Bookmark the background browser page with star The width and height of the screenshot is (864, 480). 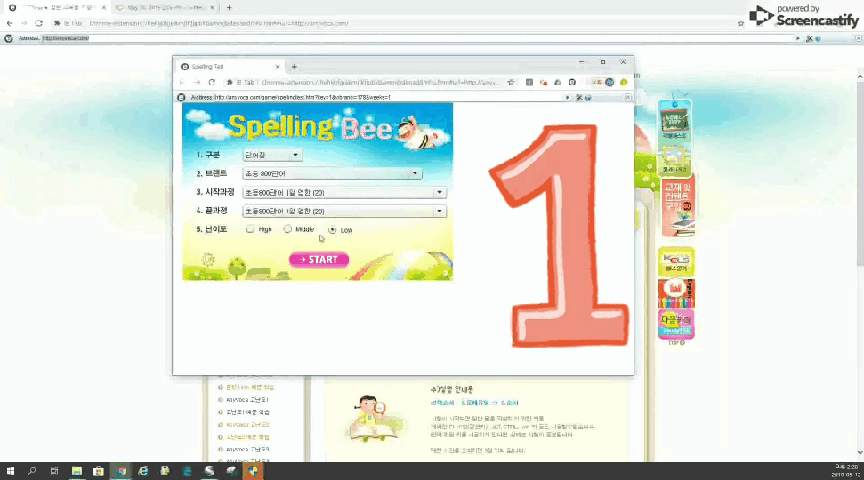coord(741,24)
